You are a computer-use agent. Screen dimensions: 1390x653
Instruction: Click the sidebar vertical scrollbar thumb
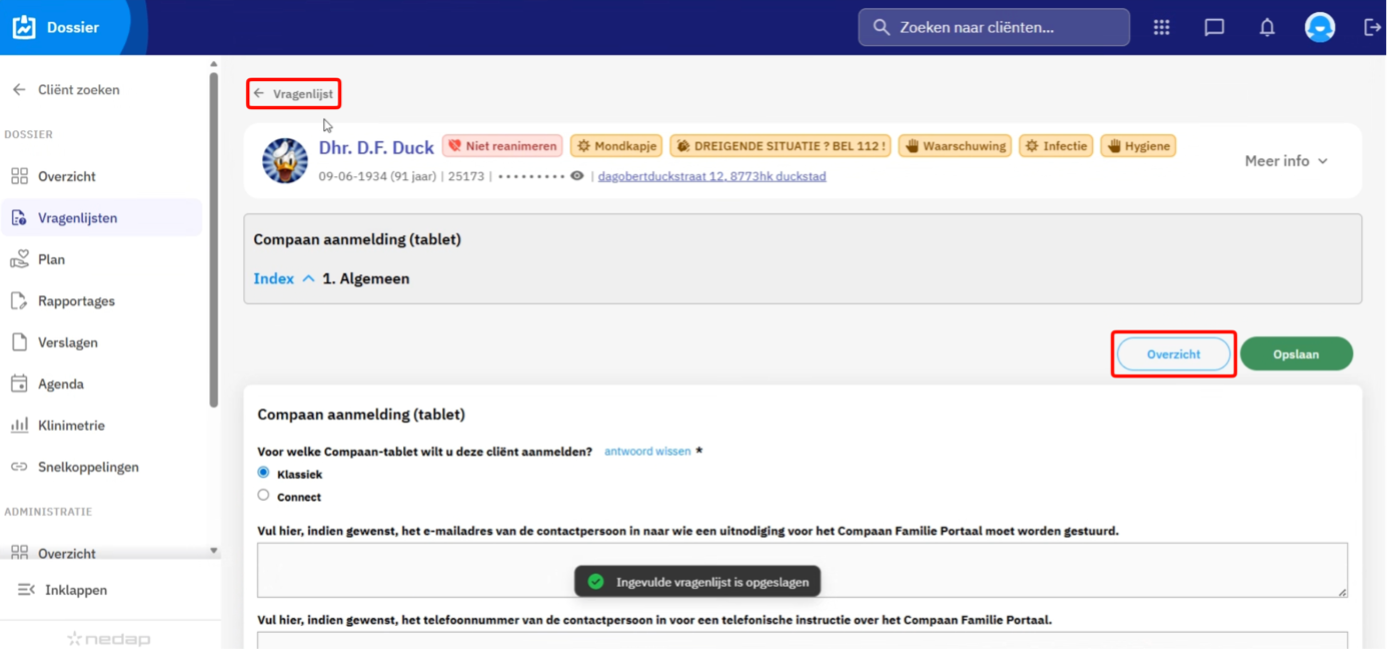click(213, 240)
